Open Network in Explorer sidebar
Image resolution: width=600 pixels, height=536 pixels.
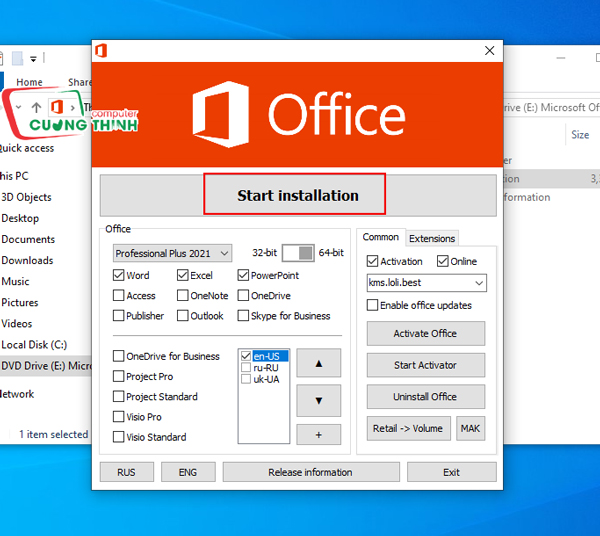pyautogui.click(x=17, y=394)
